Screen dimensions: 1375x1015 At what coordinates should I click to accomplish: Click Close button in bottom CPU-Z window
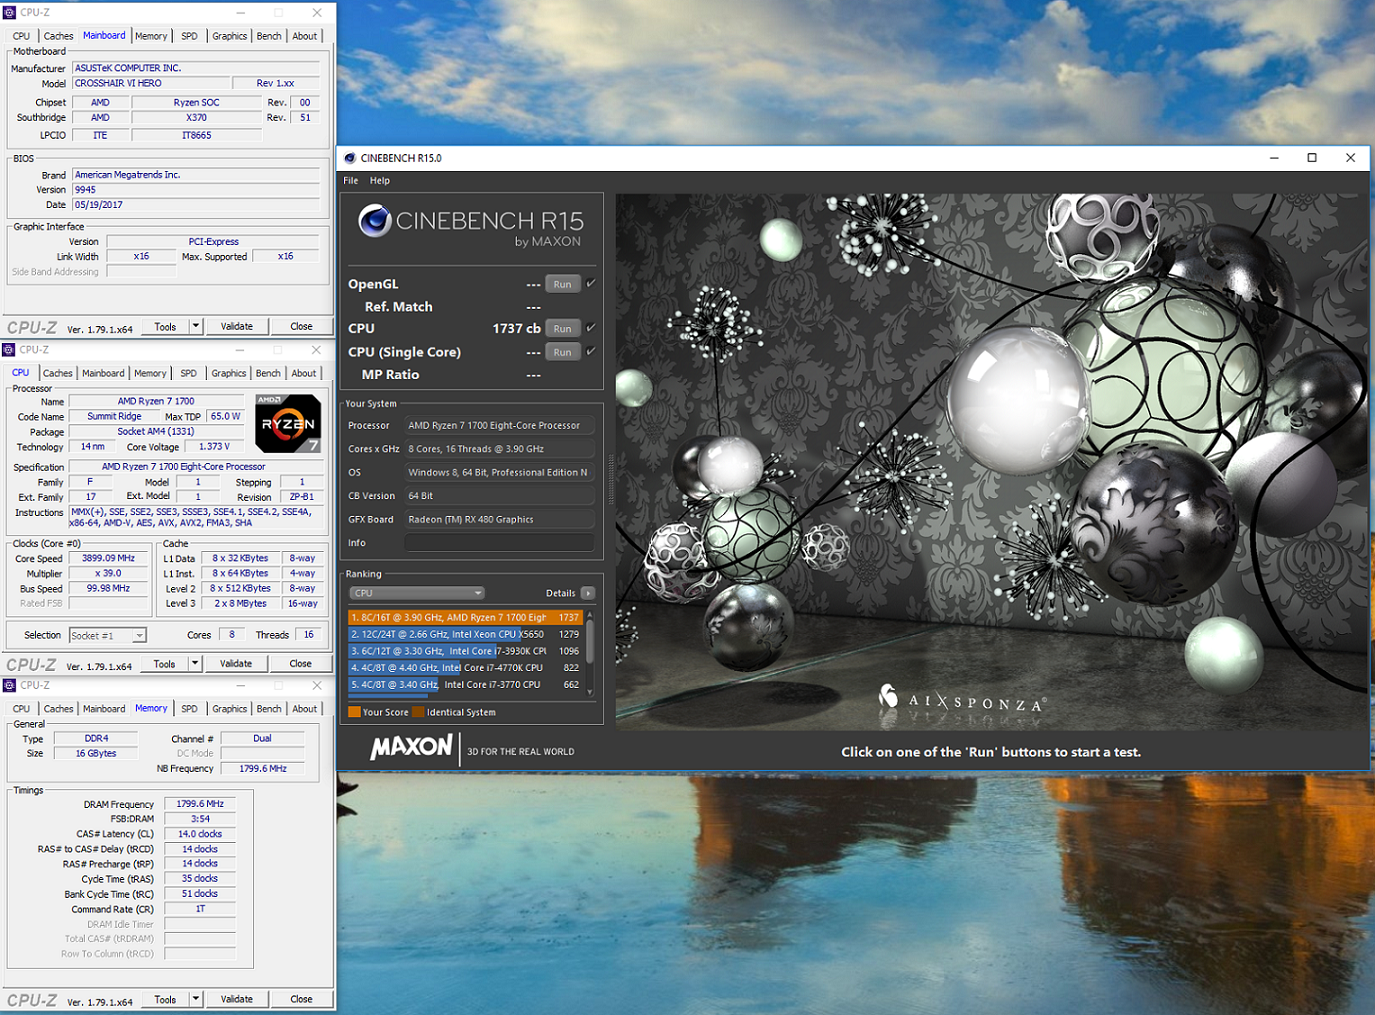tap(301, 1000)
